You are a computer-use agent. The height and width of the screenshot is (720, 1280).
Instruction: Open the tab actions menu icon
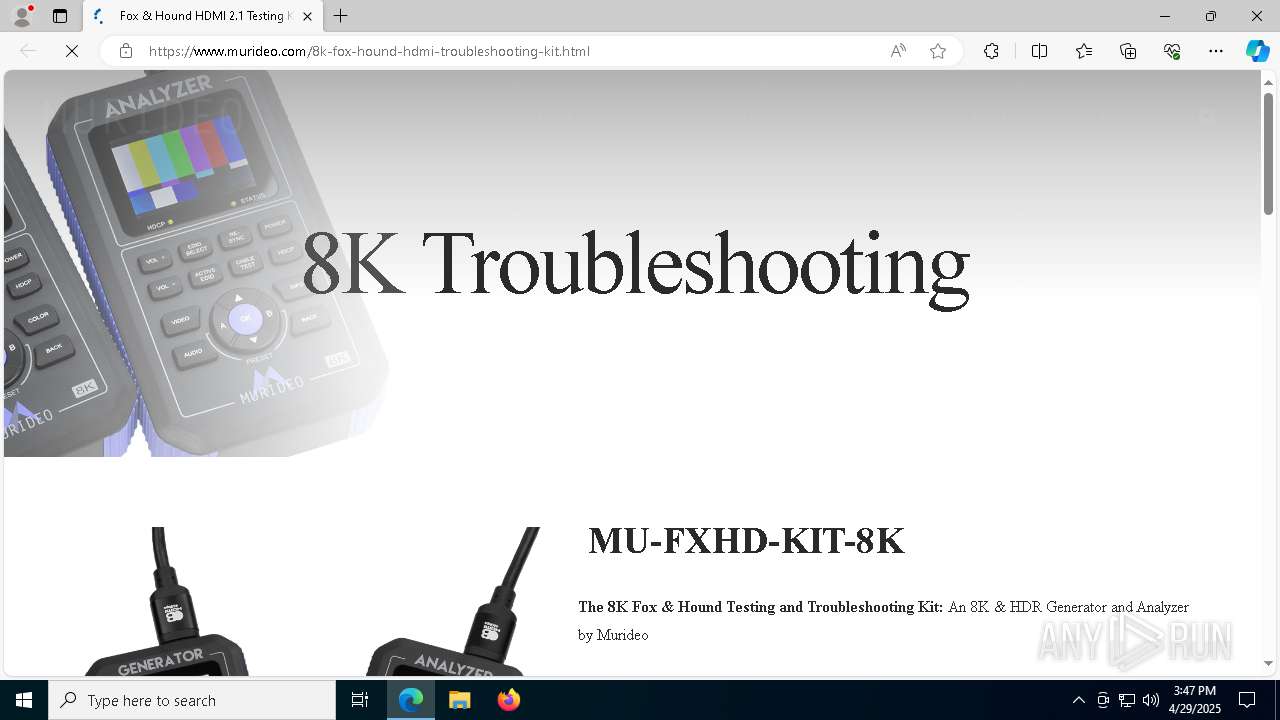tap(60, 16)
